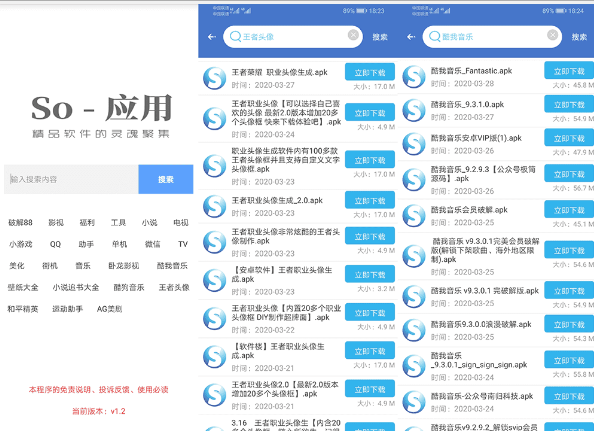Open app icon for 酷我音乐-公众号南归科技.apk

[414, 402]
